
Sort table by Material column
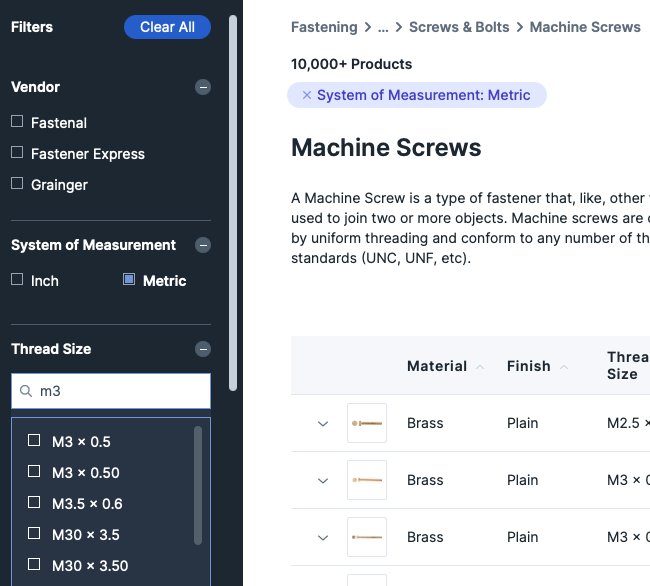(445, 366)
